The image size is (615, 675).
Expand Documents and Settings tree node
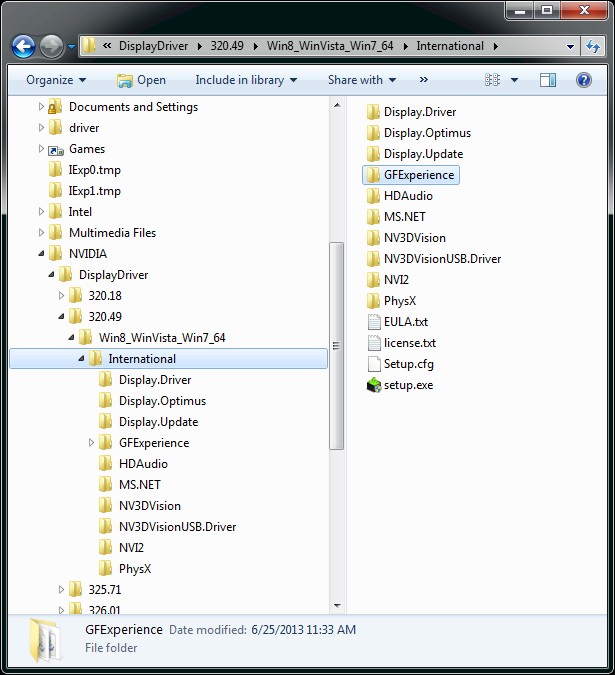41,106
